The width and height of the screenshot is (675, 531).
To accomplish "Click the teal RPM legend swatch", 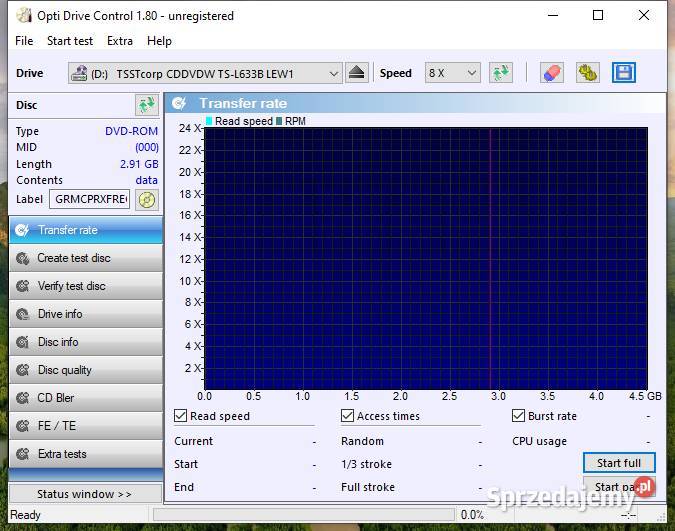I will [279, 121].
